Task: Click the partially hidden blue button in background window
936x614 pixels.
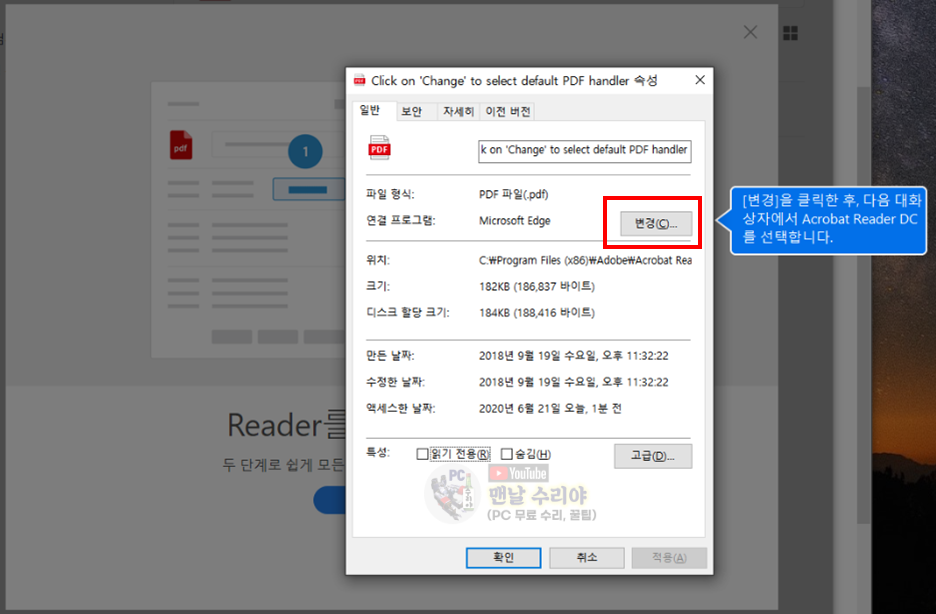Action: click(330, 500)
